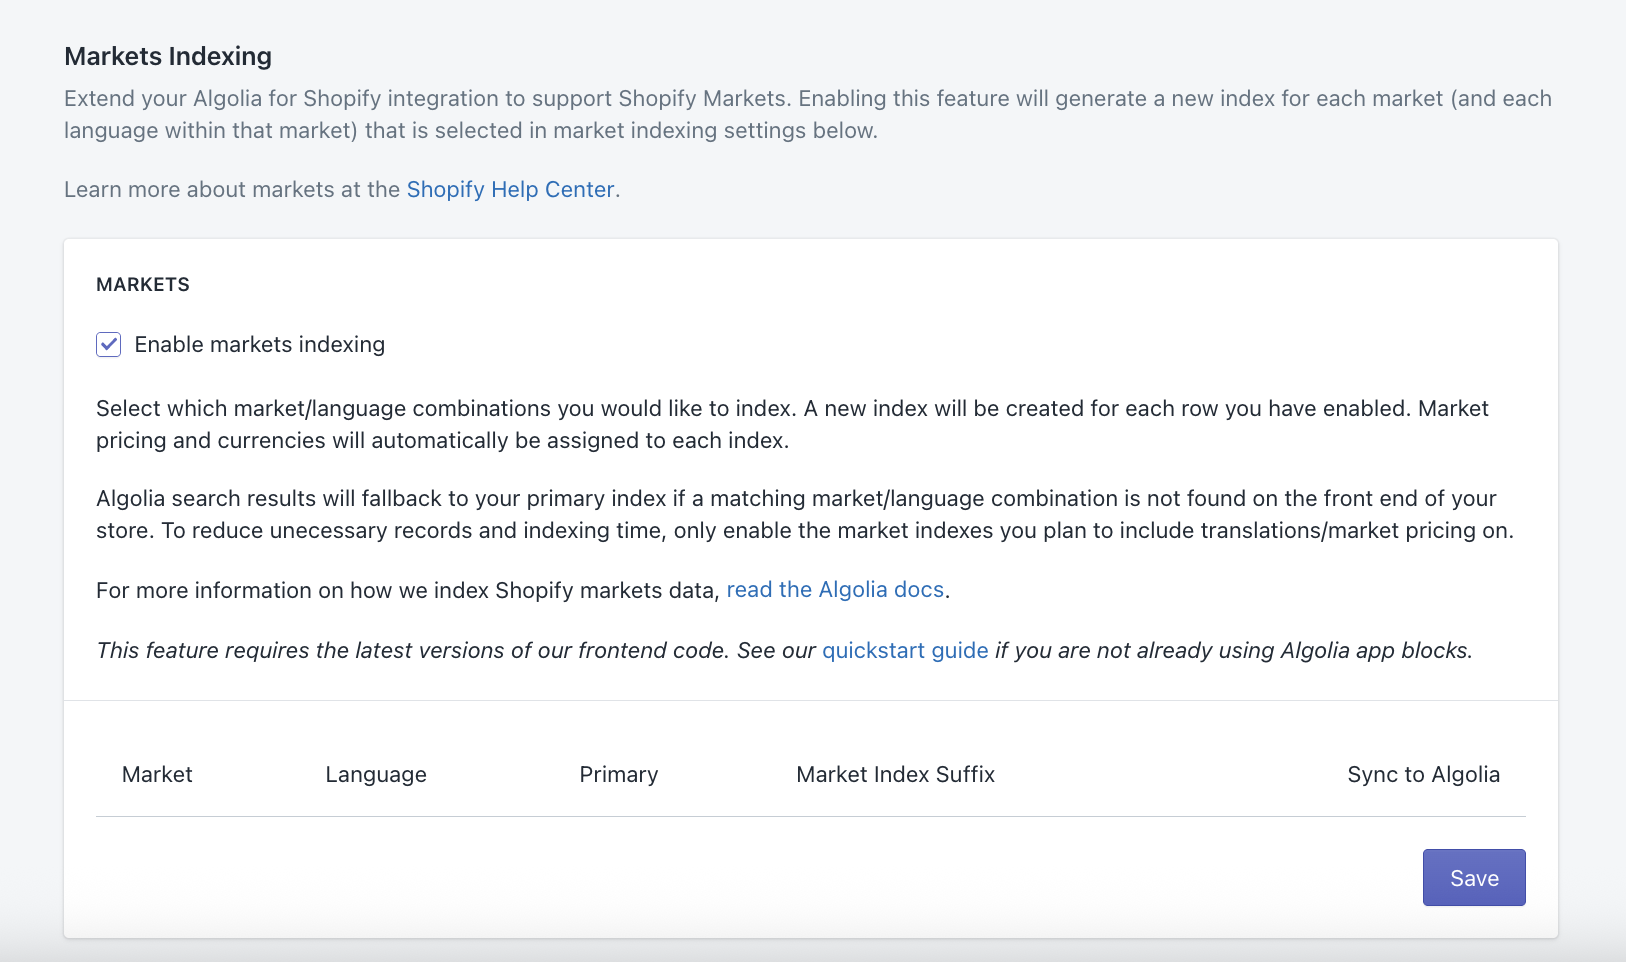Viewport: 1626px width, 962px height.
Task: Click the Markets Indexing page heading
Action: click(x=168, y=57)
